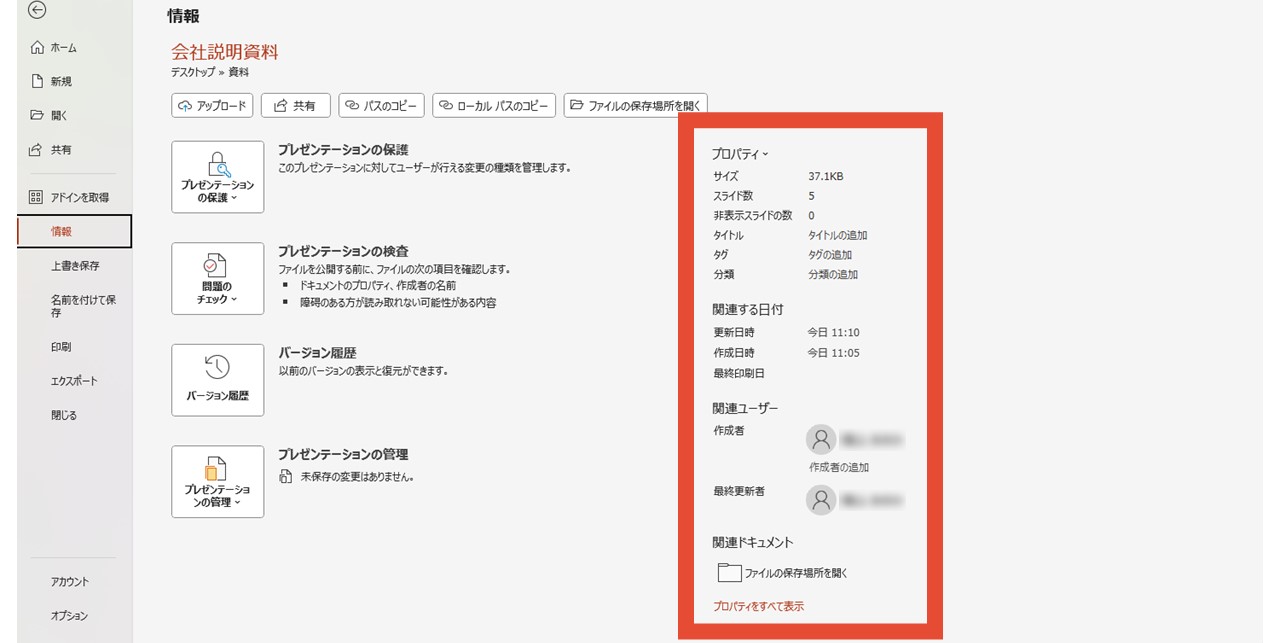Click the link icon on ローカル パスのコピー
Screen dimensions: 1280x643
coord(447,105)
